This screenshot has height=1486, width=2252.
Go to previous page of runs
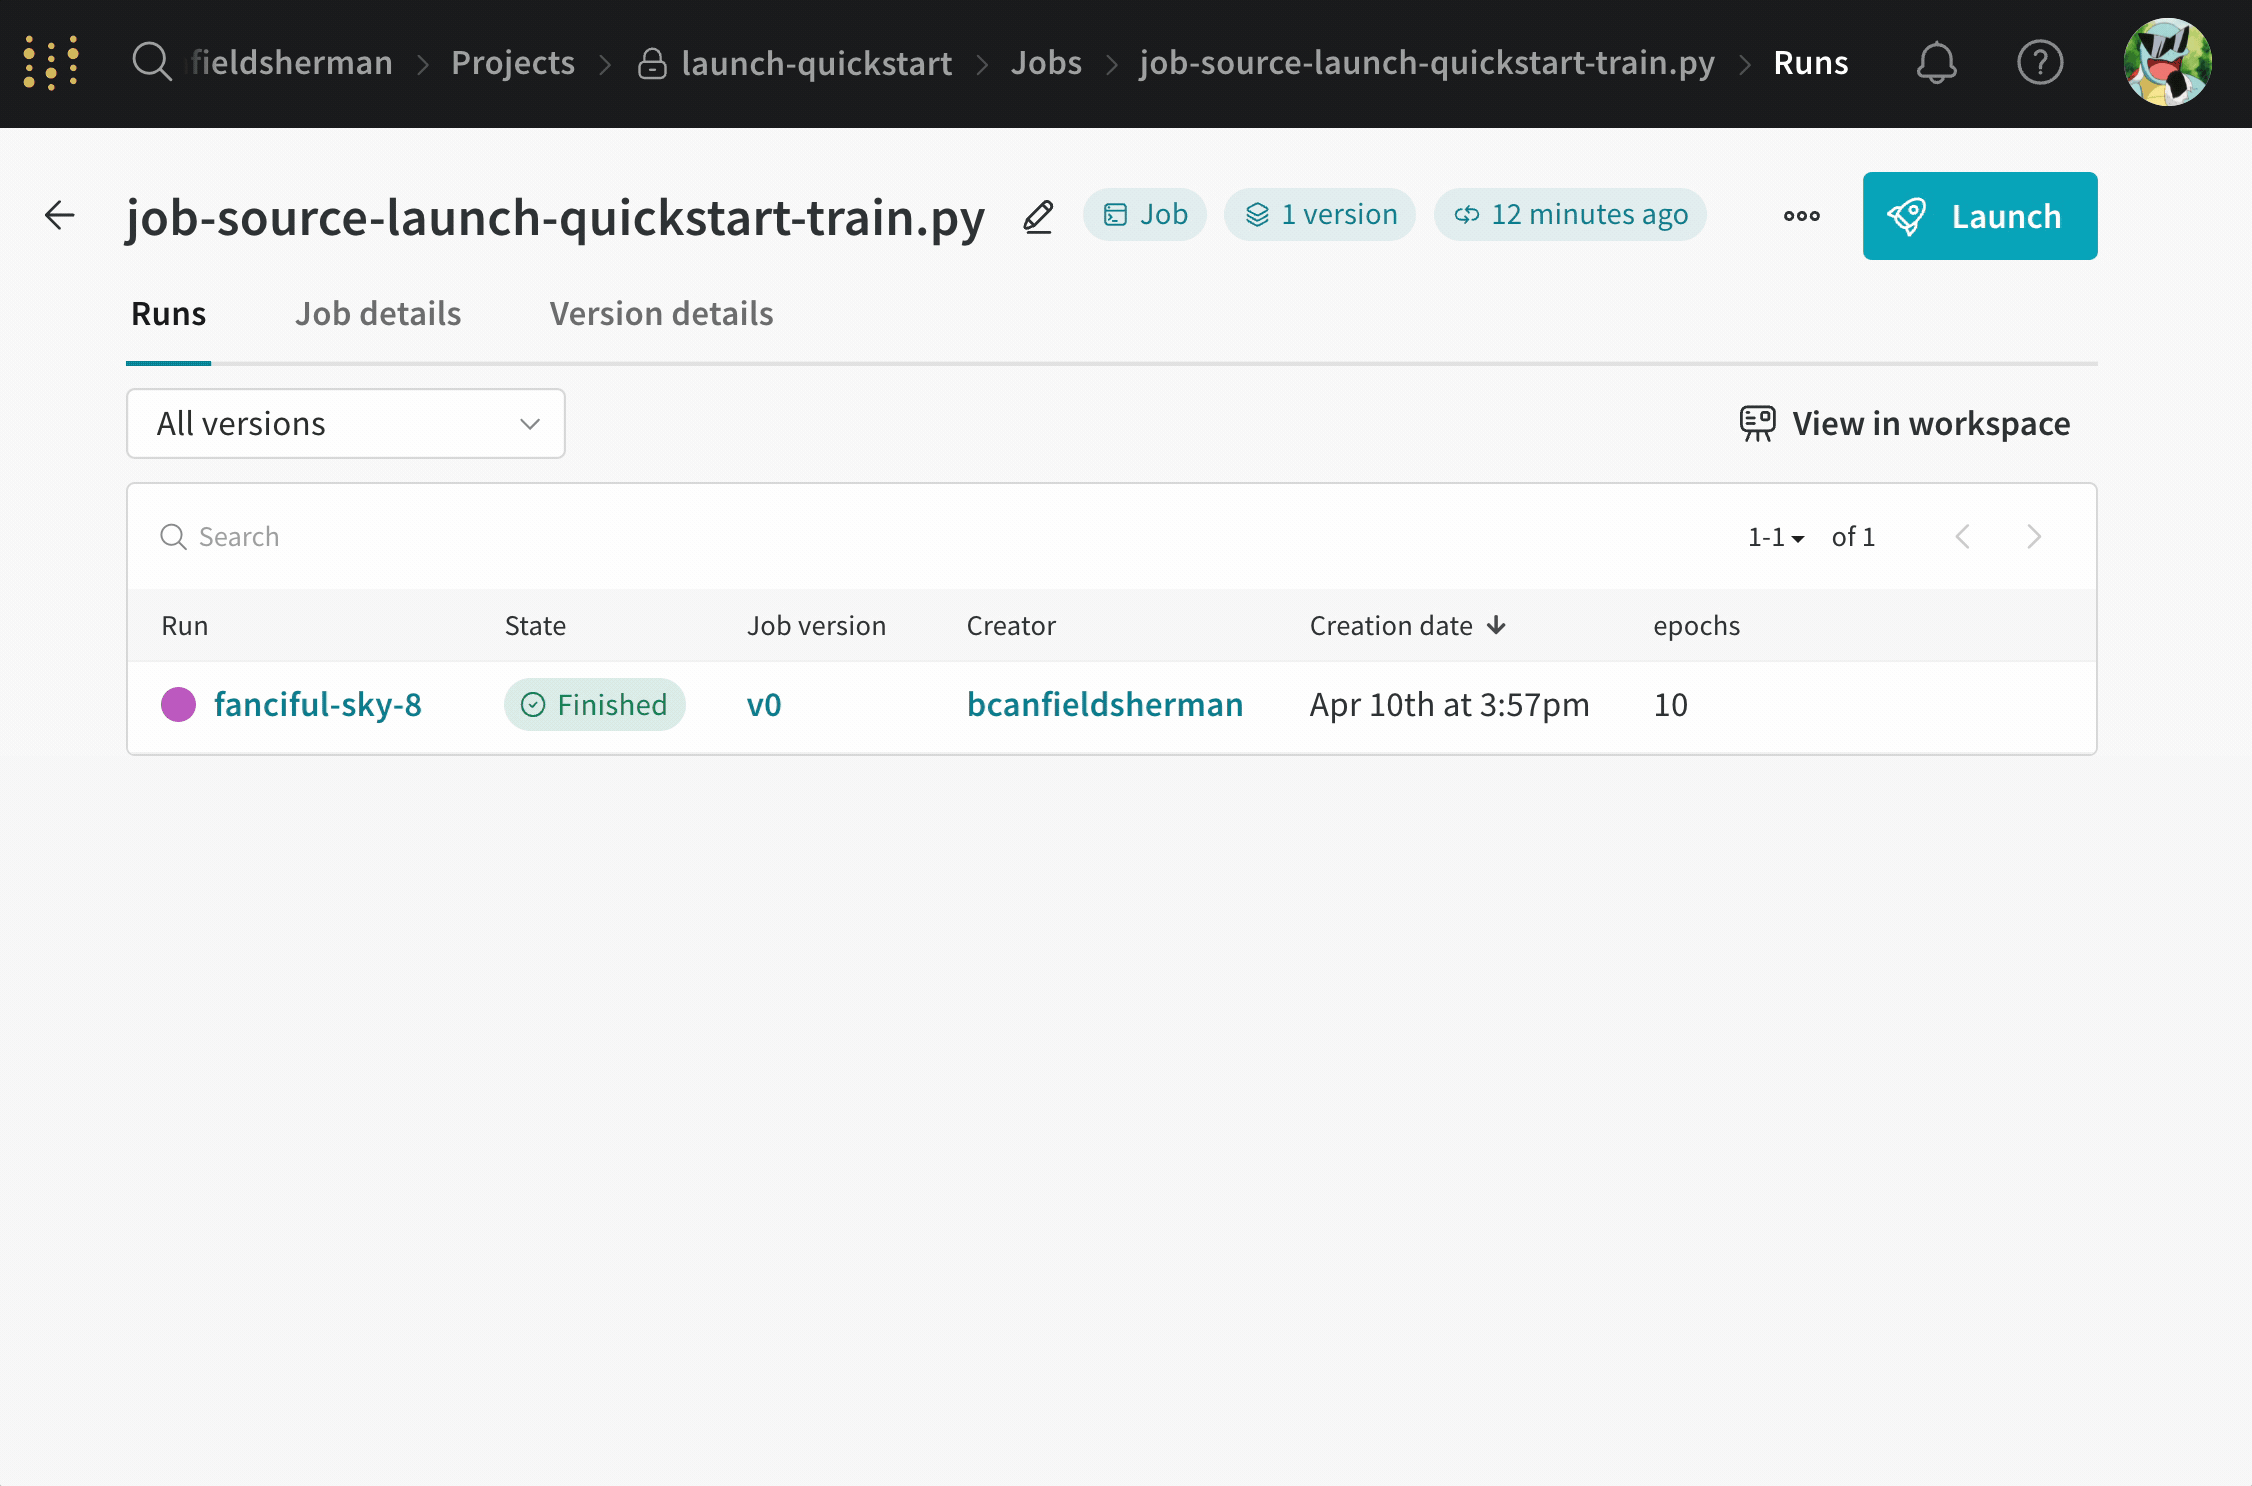pyautogui.click(x=1962, y=537)
